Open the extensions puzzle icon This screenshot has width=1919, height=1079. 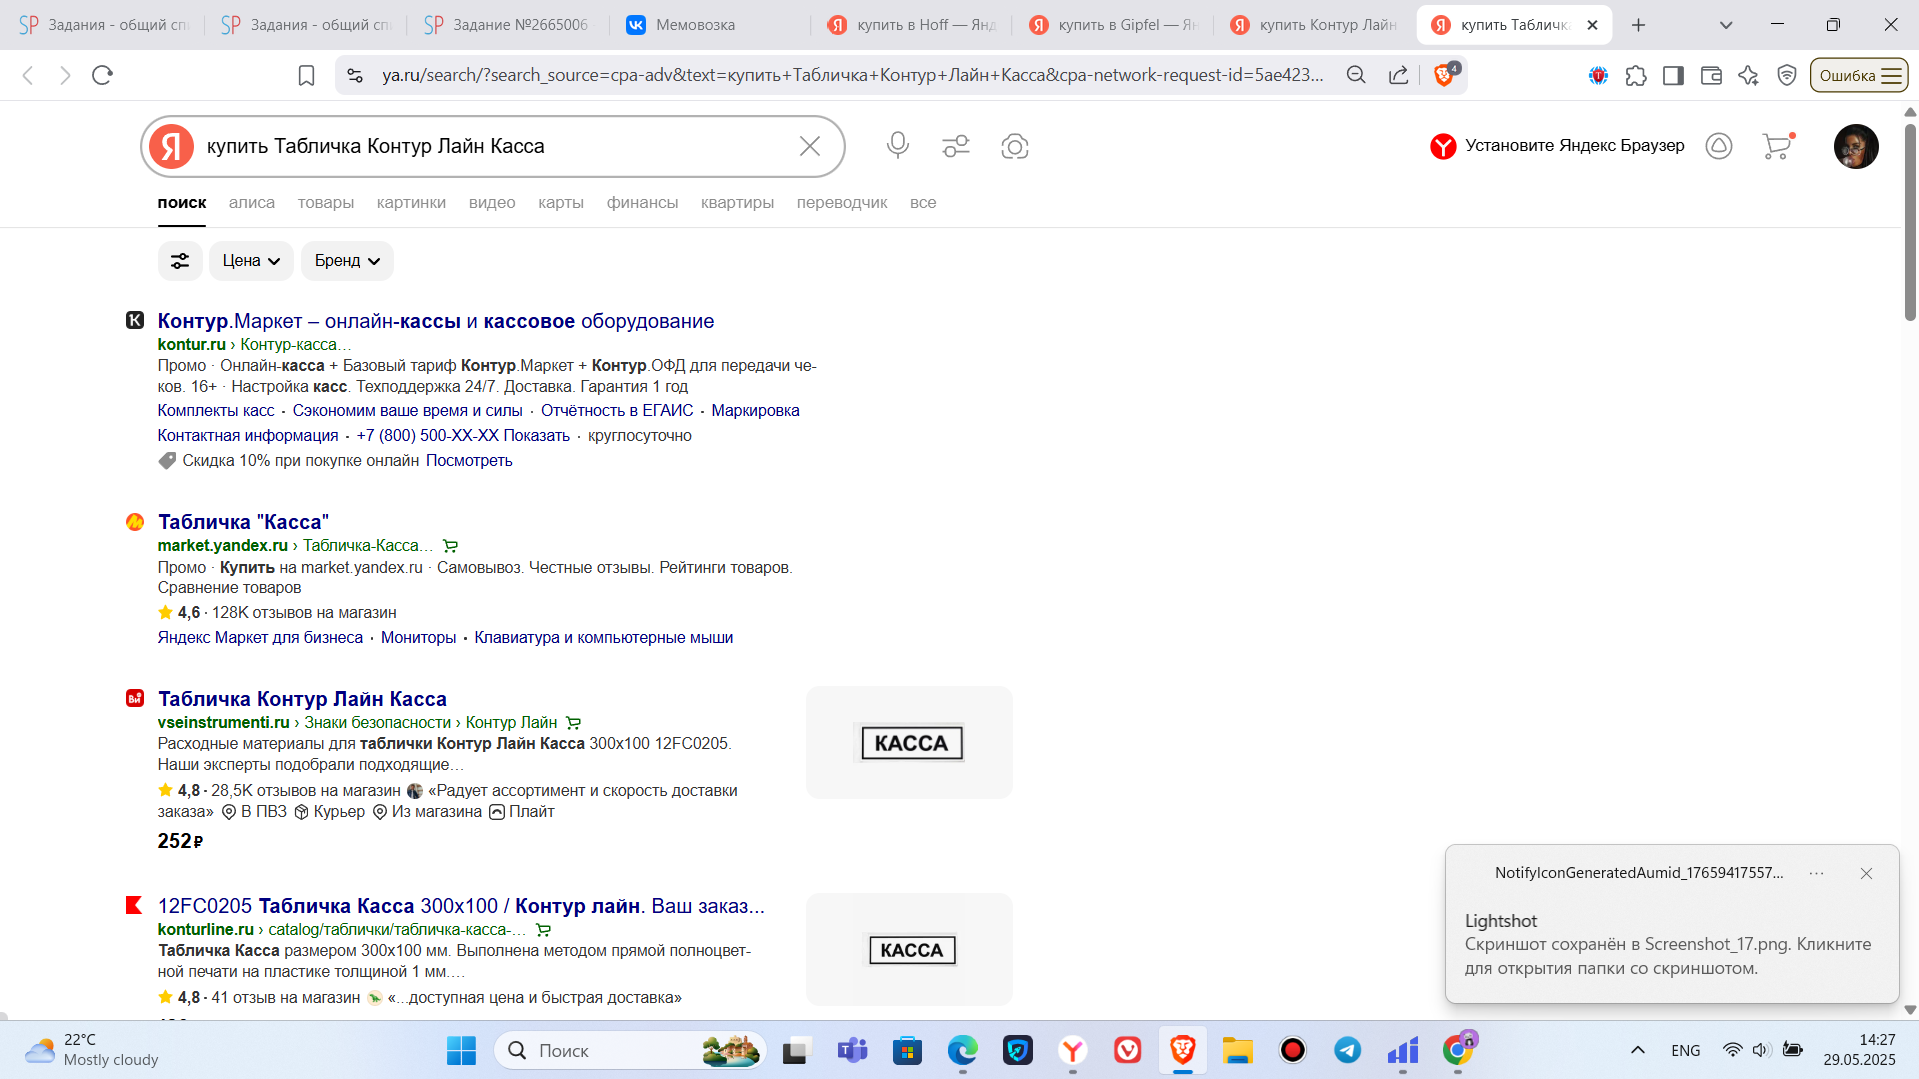click(1636, 75)
